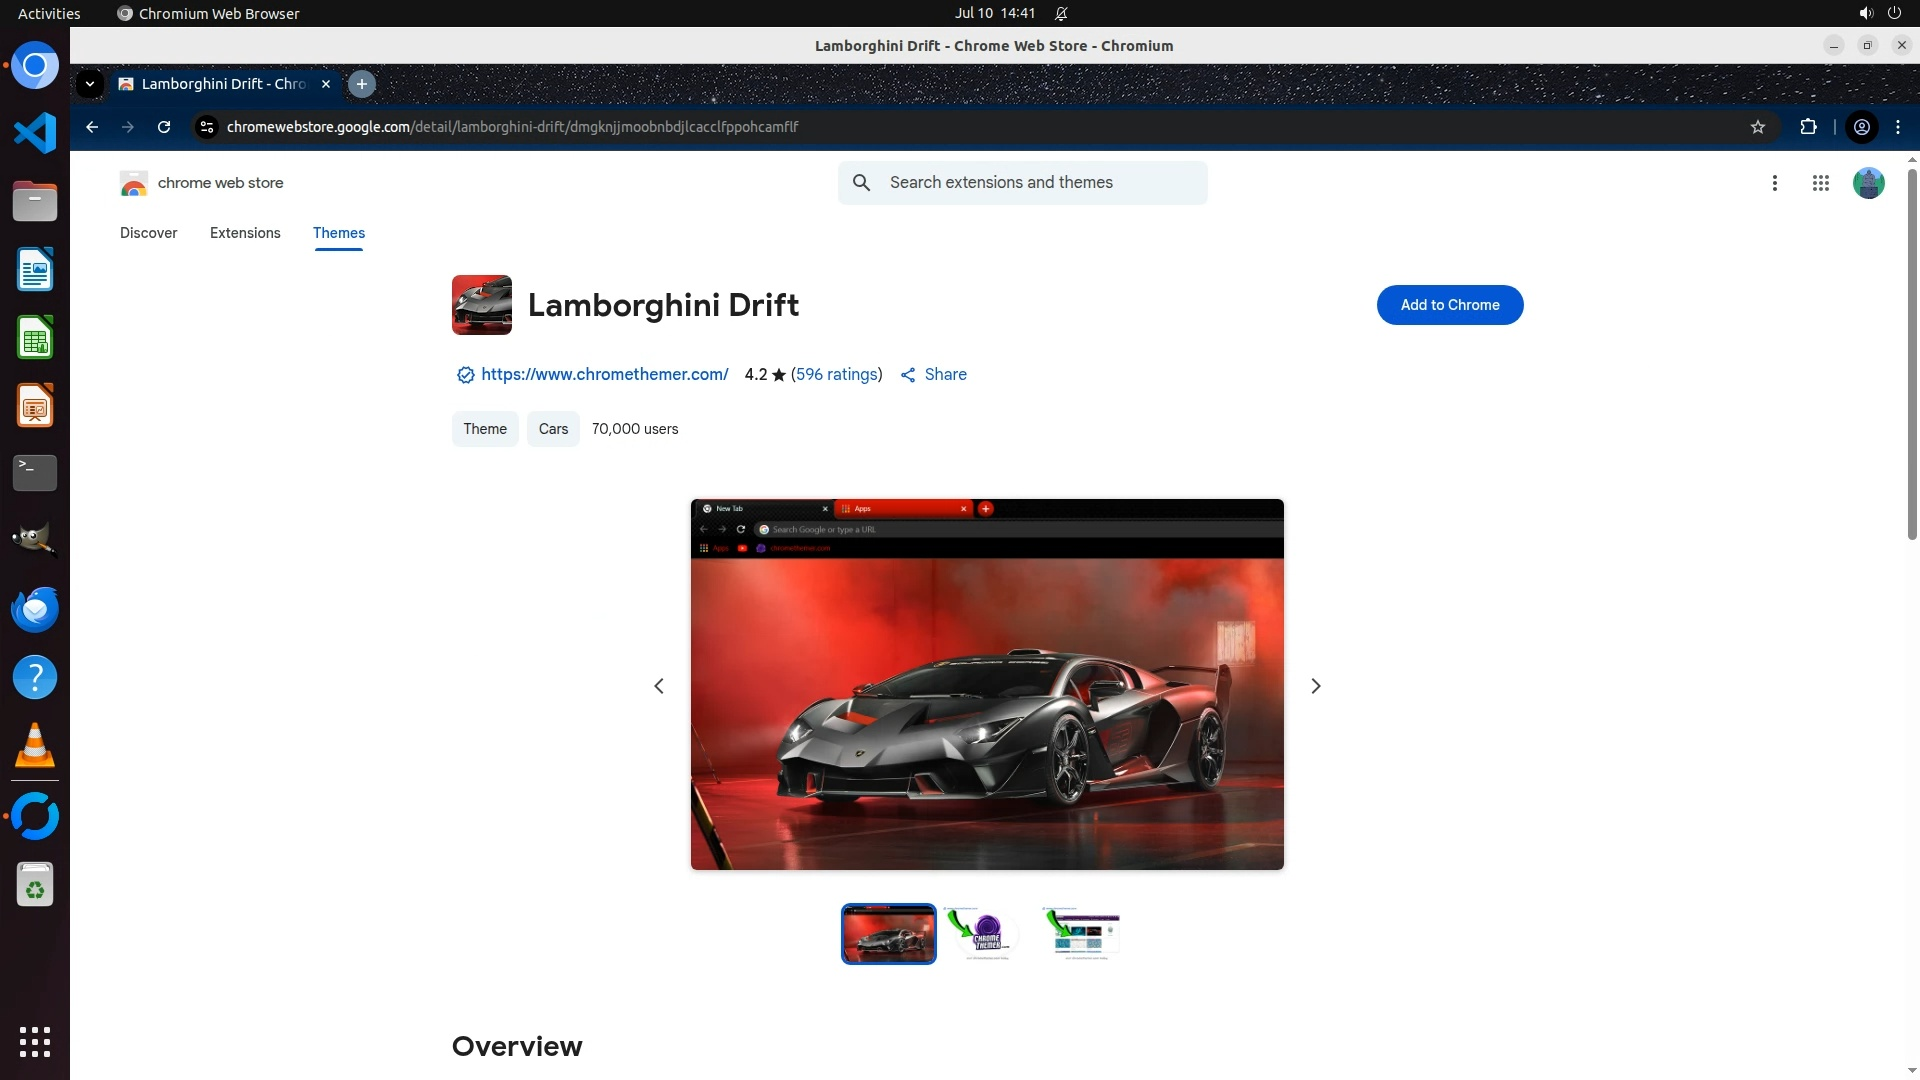Click the Share icon link
The width and height of the screenshot is (1920, 1080).
pyautogui.click(x=933, y=374)
